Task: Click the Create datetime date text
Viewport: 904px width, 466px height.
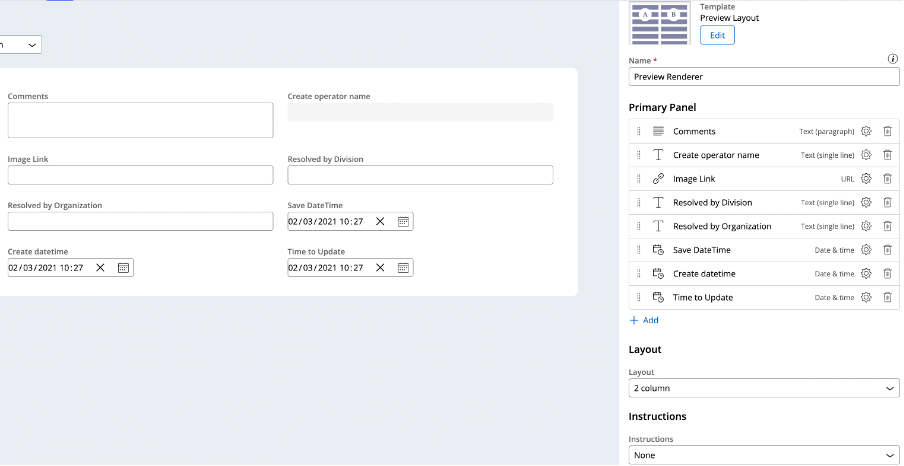Action: coord(46,268)
